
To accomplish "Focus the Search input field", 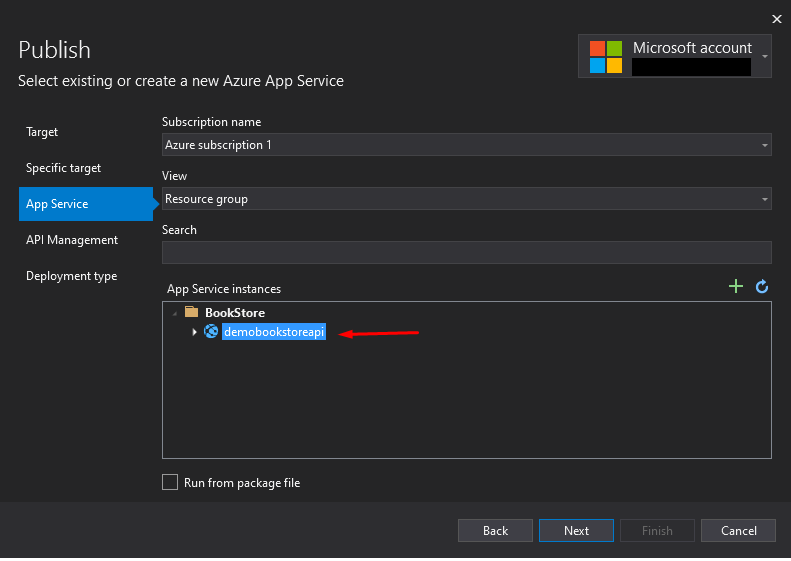I will pyautogui.click(x=467, y=253).
